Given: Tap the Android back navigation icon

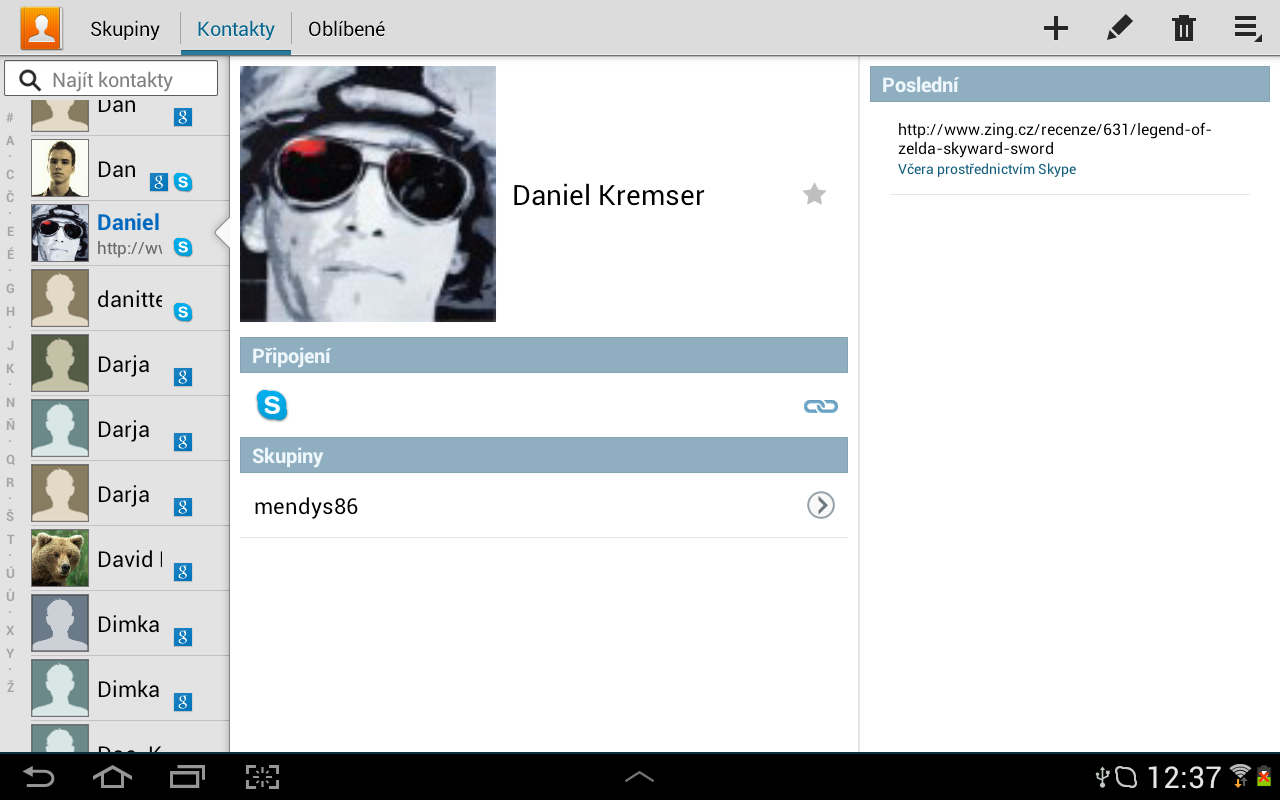Looking at the screenshot, I should 39,777.
